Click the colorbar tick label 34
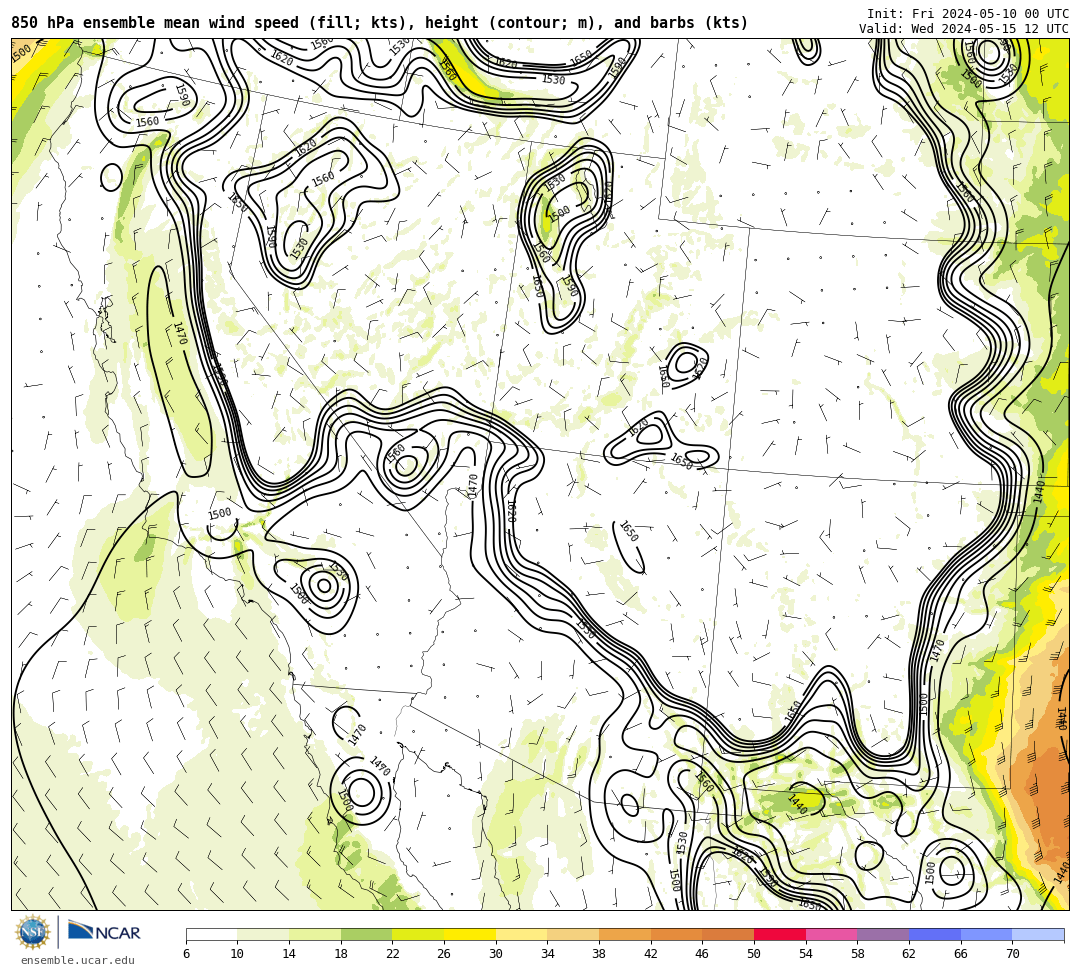The height and width of the screenshot is (973, 1080). click(x=547, y=954)
